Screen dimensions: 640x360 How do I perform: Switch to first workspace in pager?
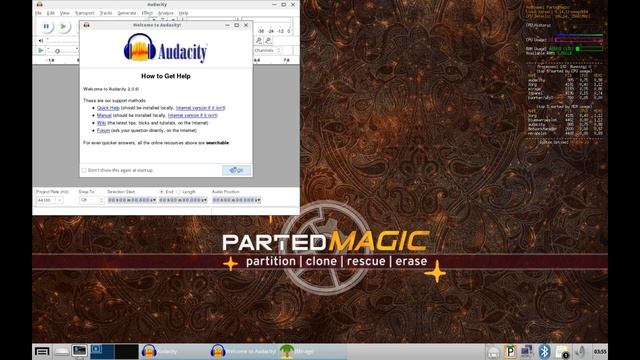tap(102, 351)
